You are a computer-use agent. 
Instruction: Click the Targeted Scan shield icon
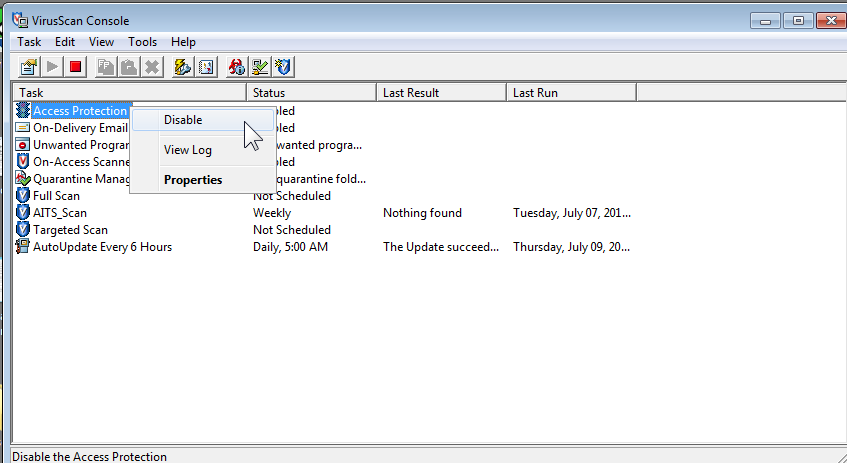click(23, 230)
